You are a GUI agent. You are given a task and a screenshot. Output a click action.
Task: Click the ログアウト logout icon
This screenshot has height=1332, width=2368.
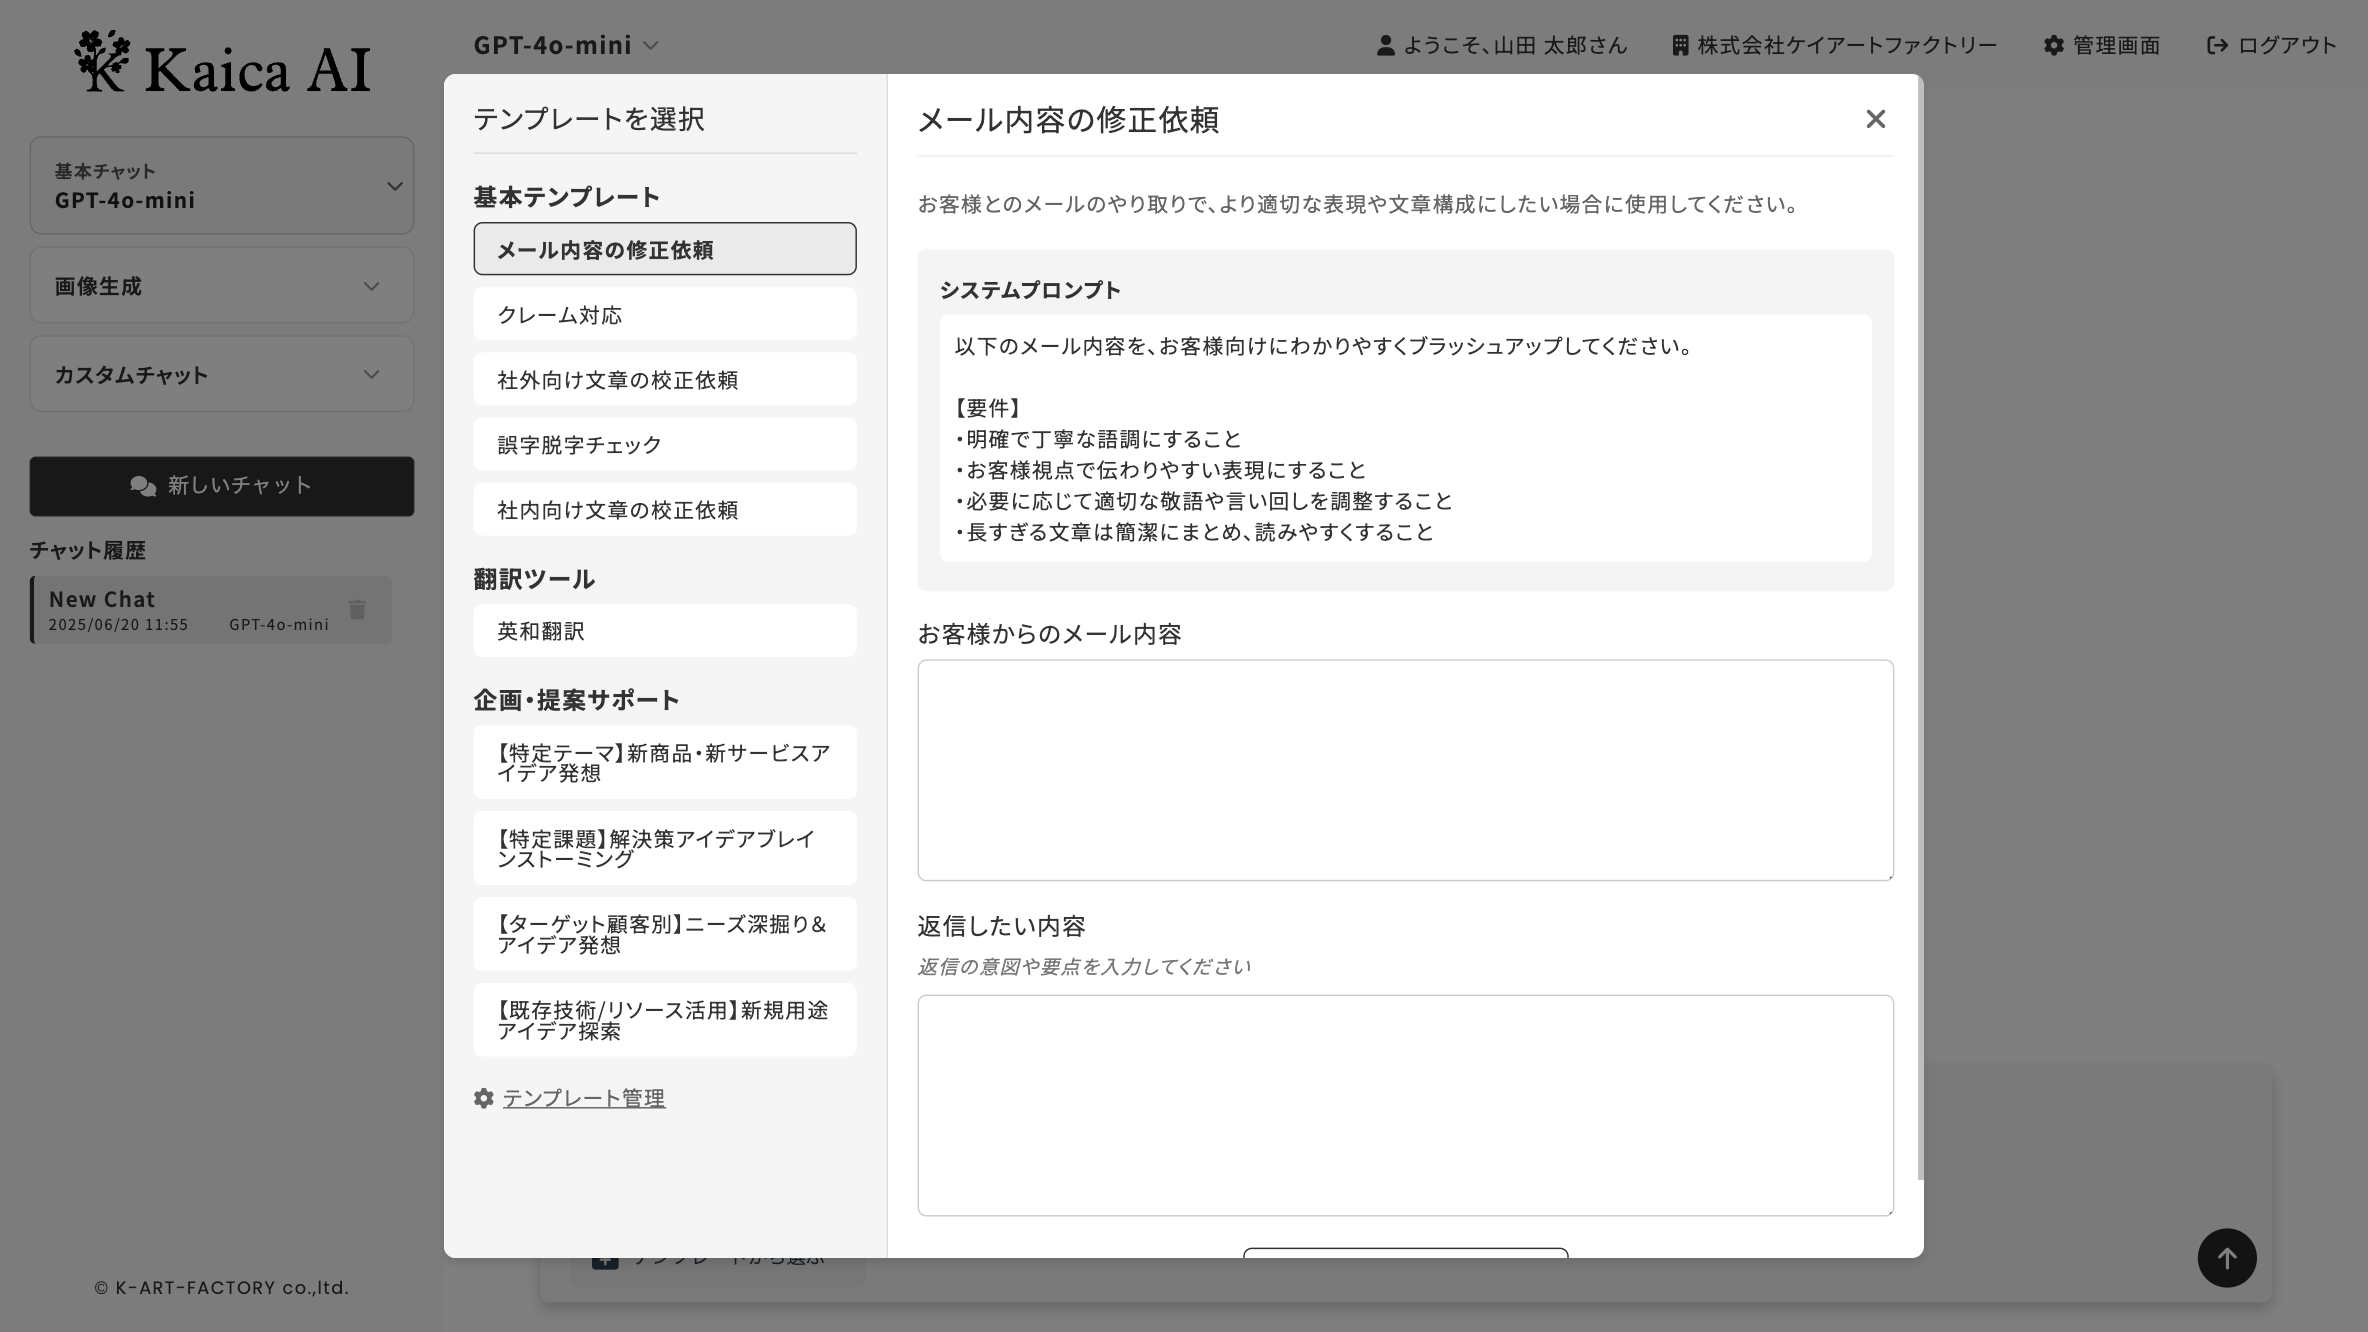(x=2217, y=45)
